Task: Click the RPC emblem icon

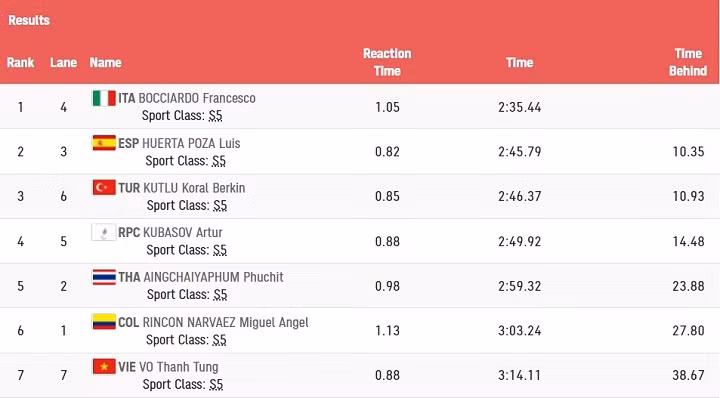Action: coord(104,232)
